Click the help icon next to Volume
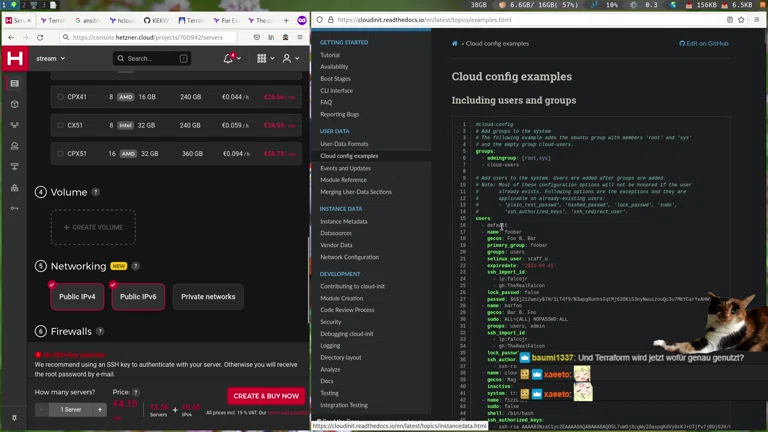Viewport: 768px width, 432px height. (96, 192)
